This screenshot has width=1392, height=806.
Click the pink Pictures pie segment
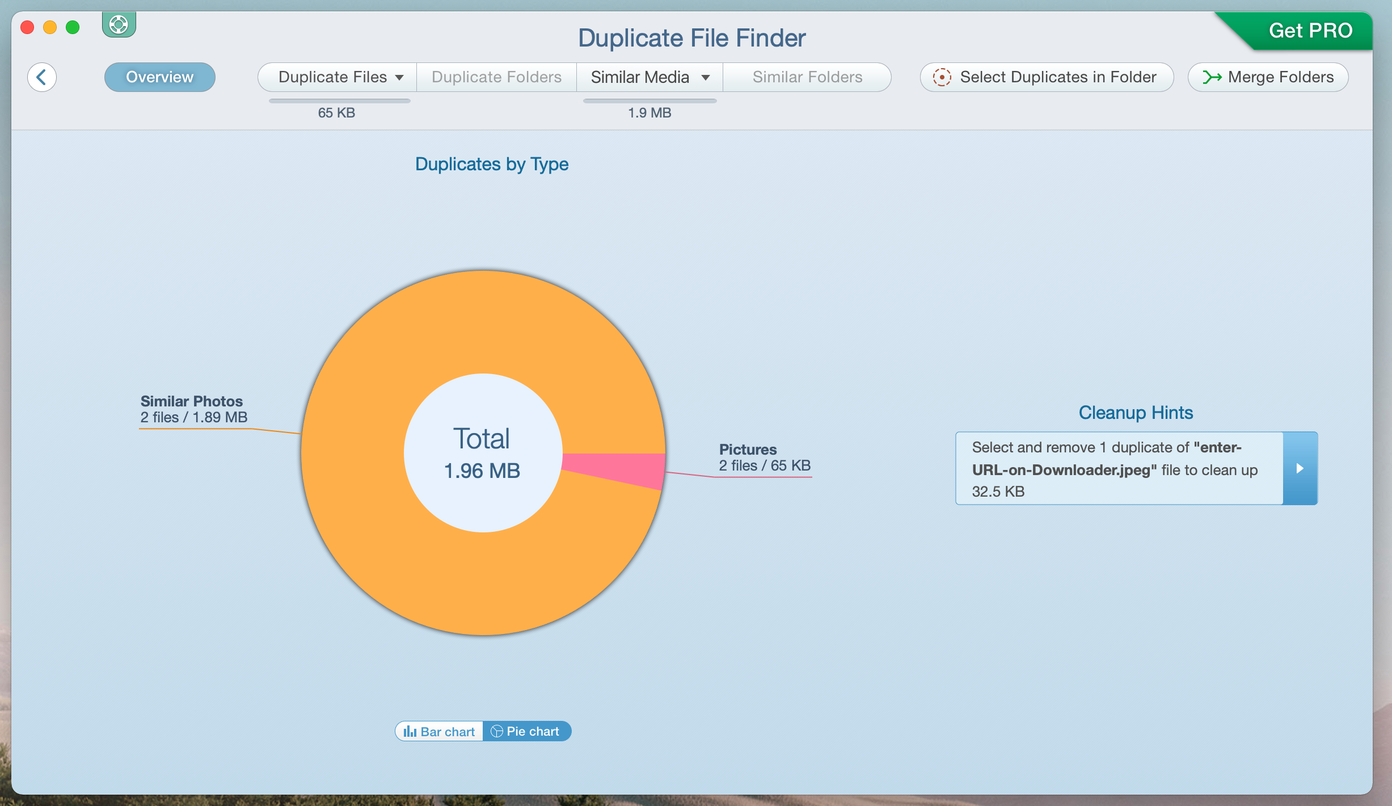615,470
